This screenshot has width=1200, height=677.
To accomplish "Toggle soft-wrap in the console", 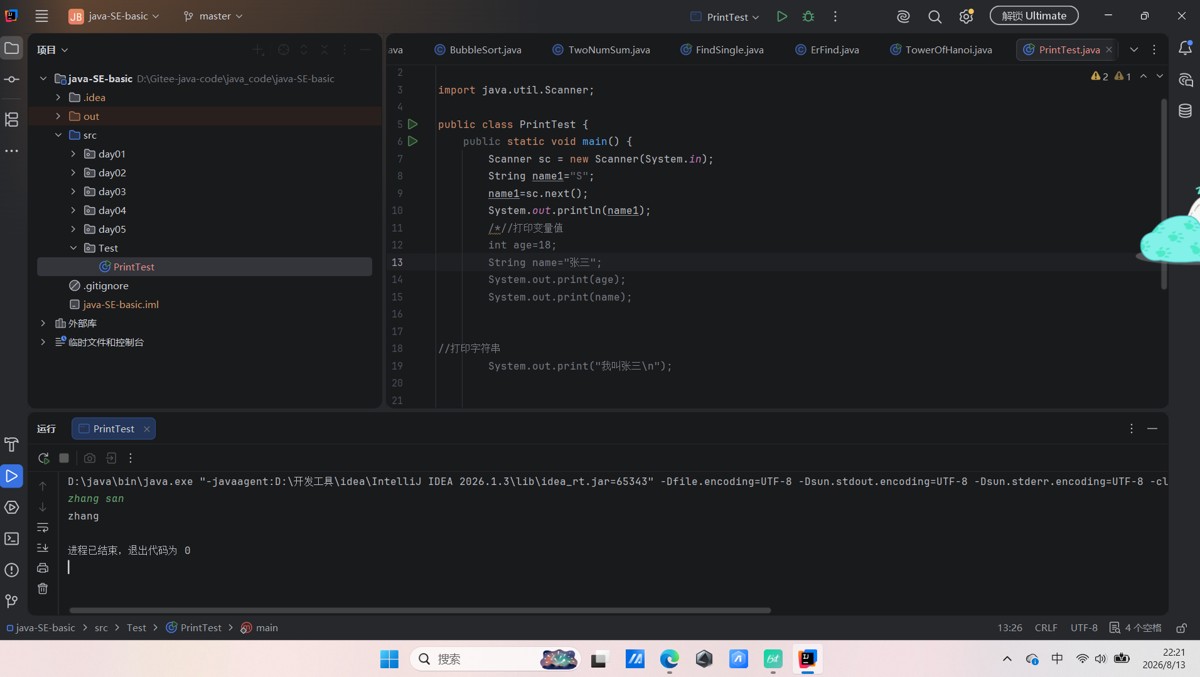I will point(43,527).
